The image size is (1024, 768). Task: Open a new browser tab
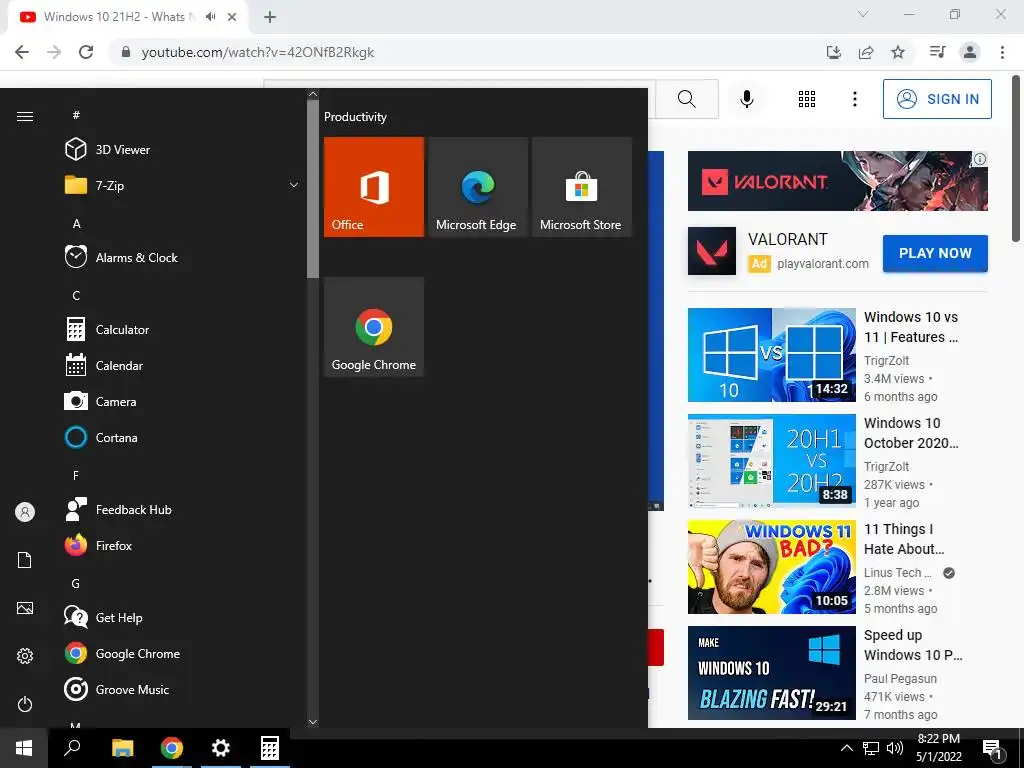(x=270, y=17)
